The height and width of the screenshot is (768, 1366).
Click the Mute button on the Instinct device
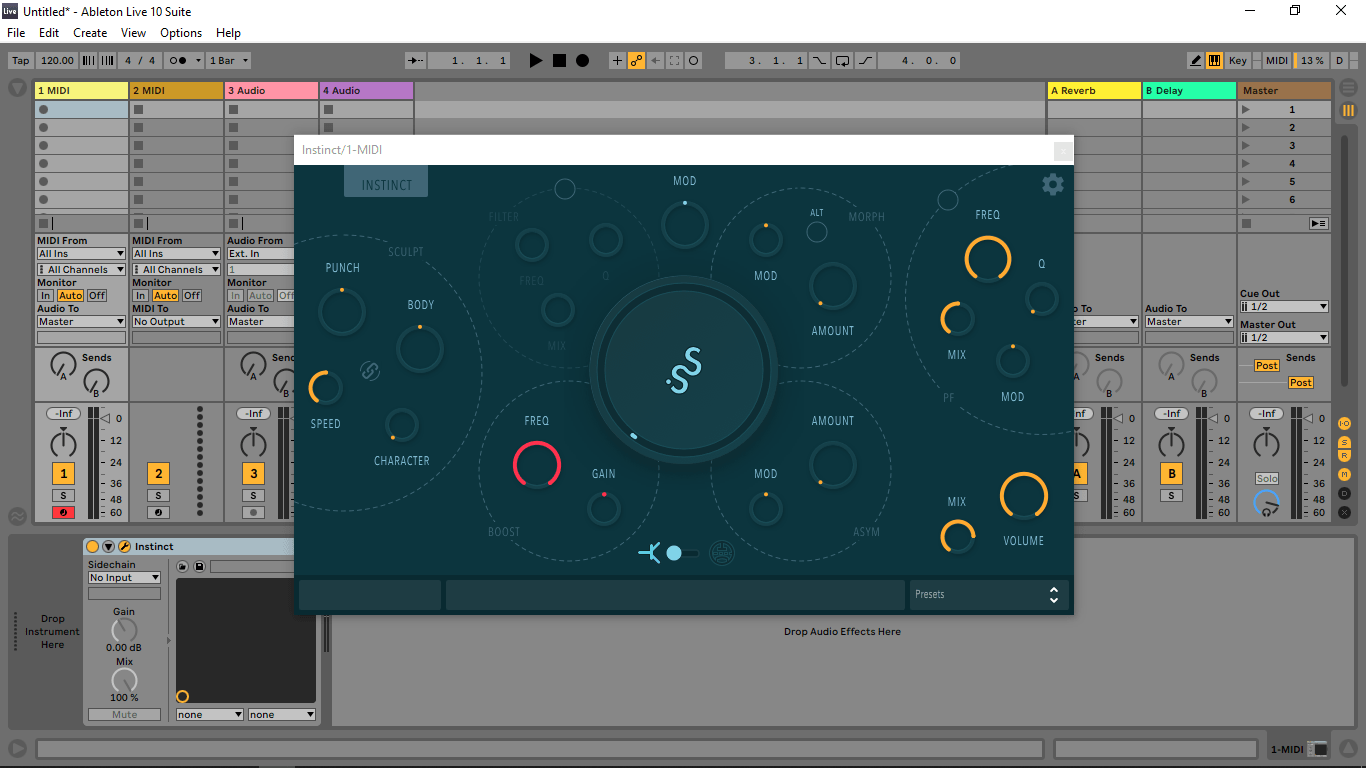coord(124,714)
